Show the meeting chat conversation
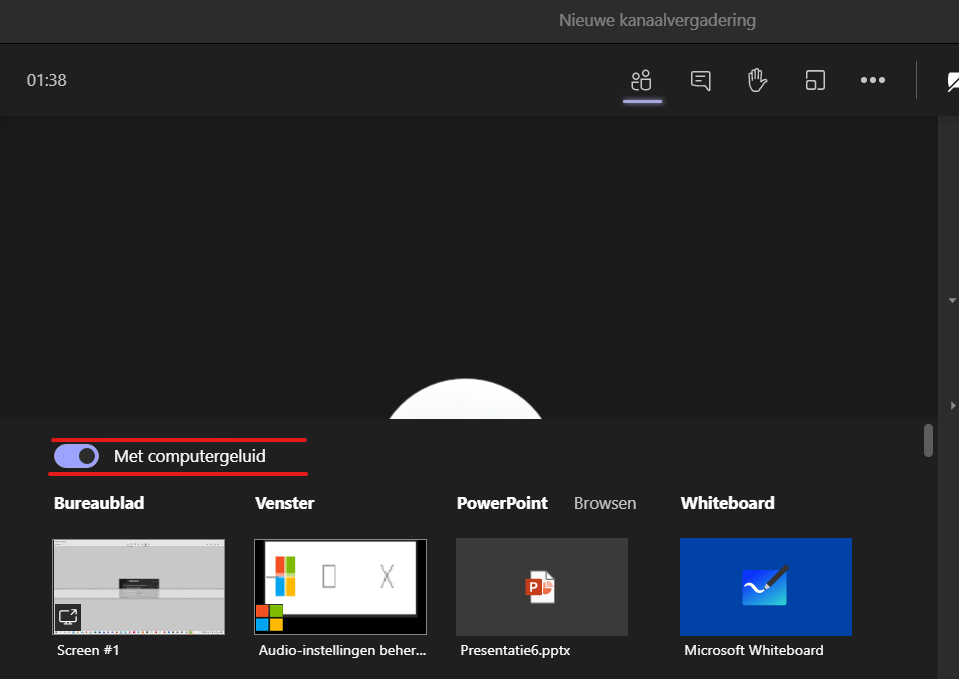The height and width of the screenshot is (679, 959). [701, 80]
